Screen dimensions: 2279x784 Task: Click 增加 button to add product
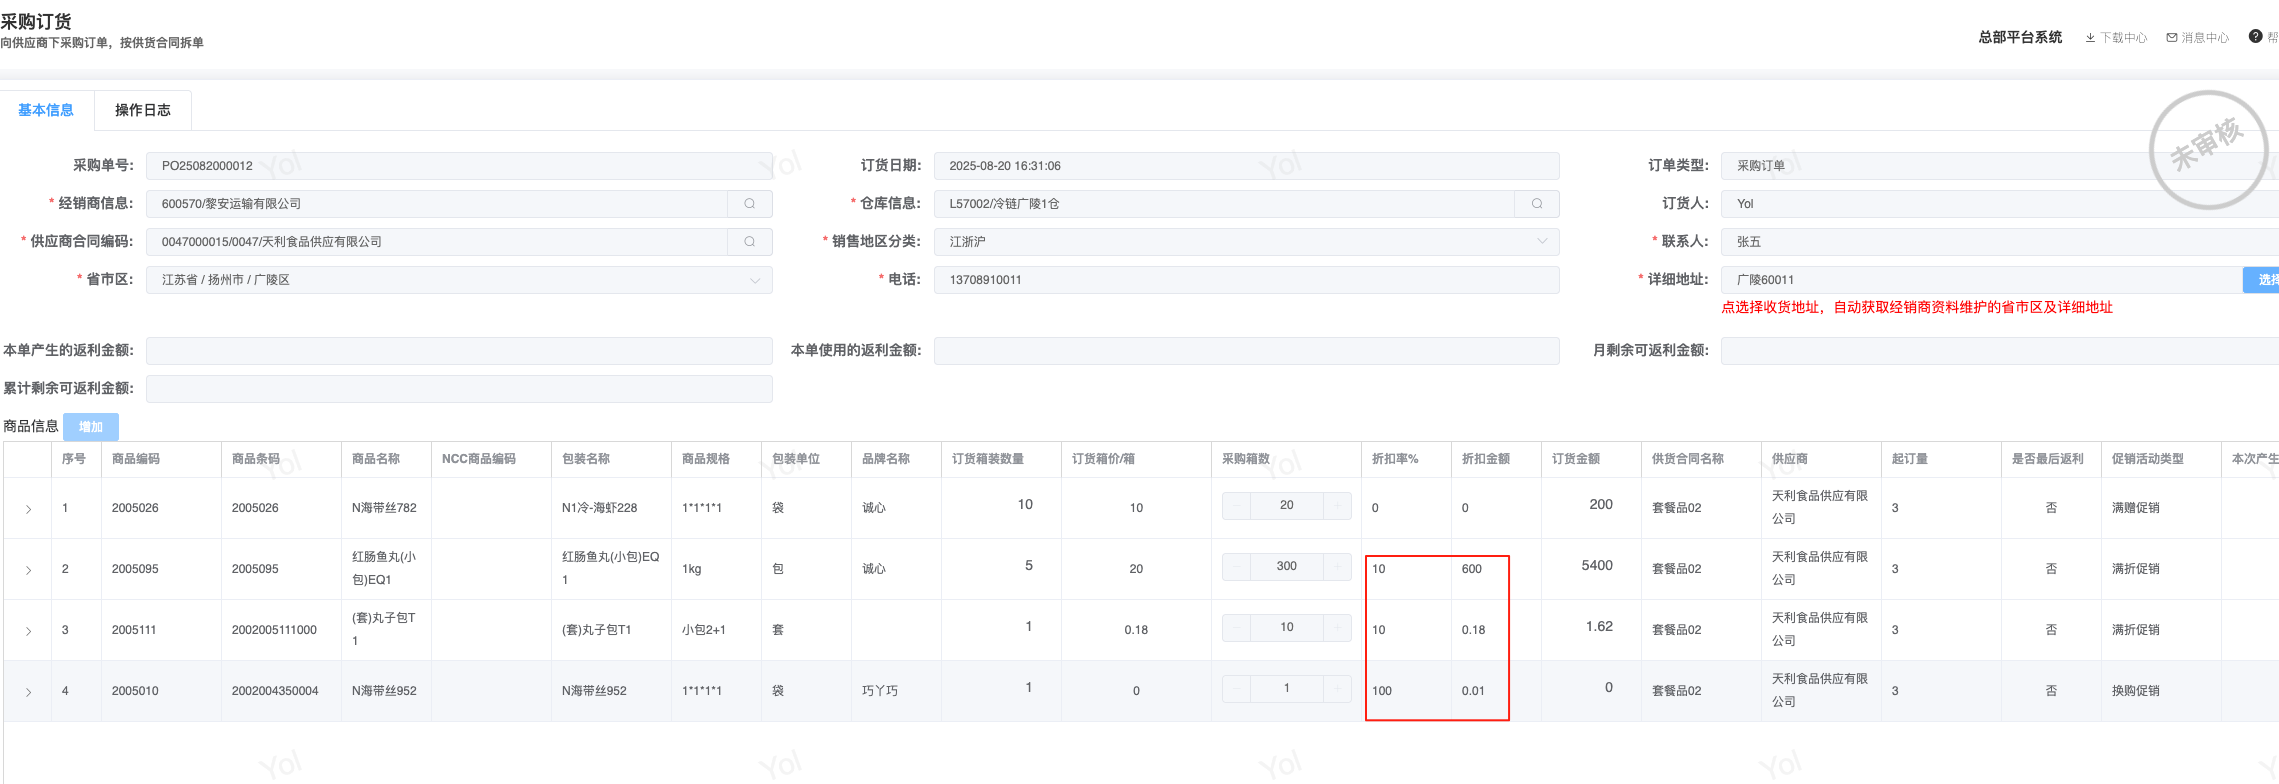click(91, 427)
